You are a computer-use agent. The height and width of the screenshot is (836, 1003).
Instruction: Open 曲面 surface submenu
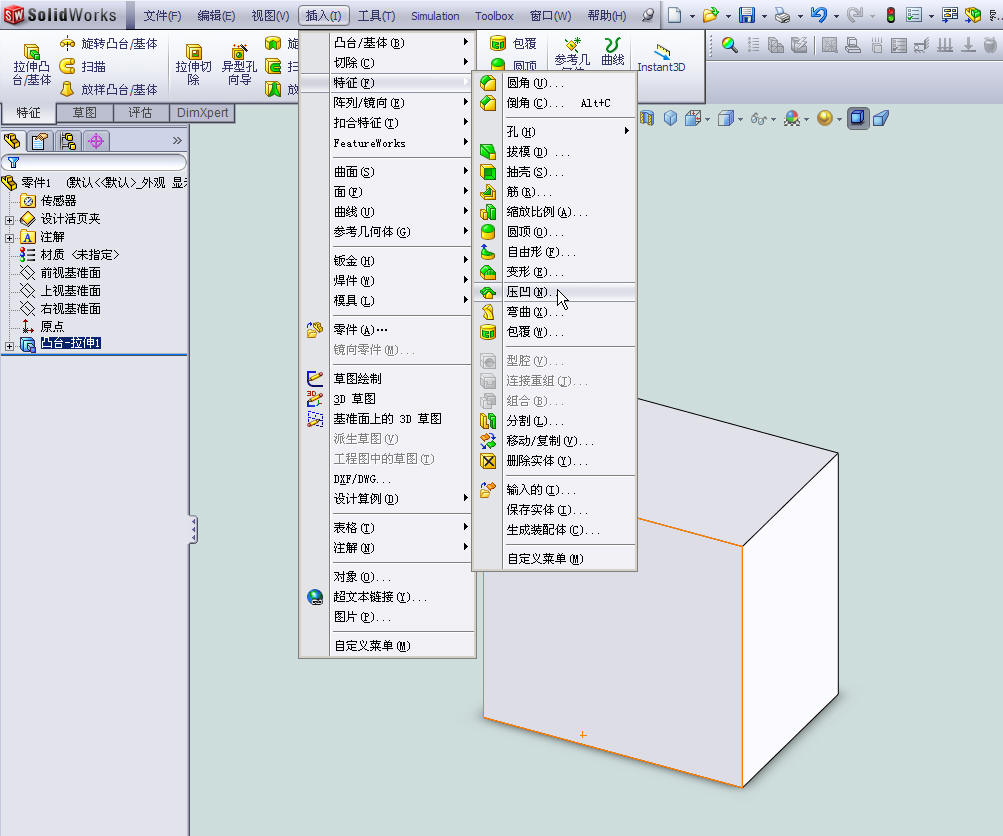point(388,172)
